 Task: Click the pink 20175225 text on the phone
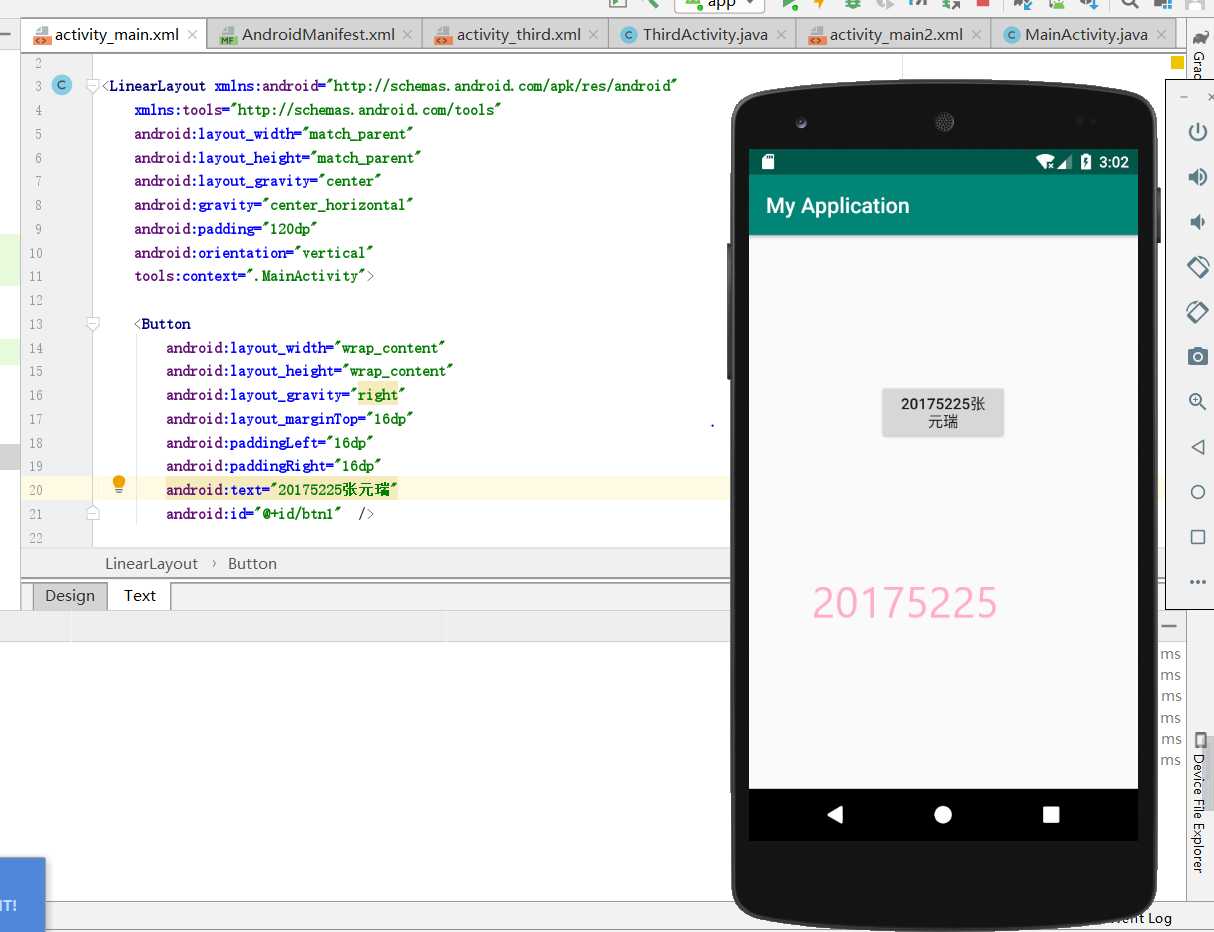[x=904, y=603]
